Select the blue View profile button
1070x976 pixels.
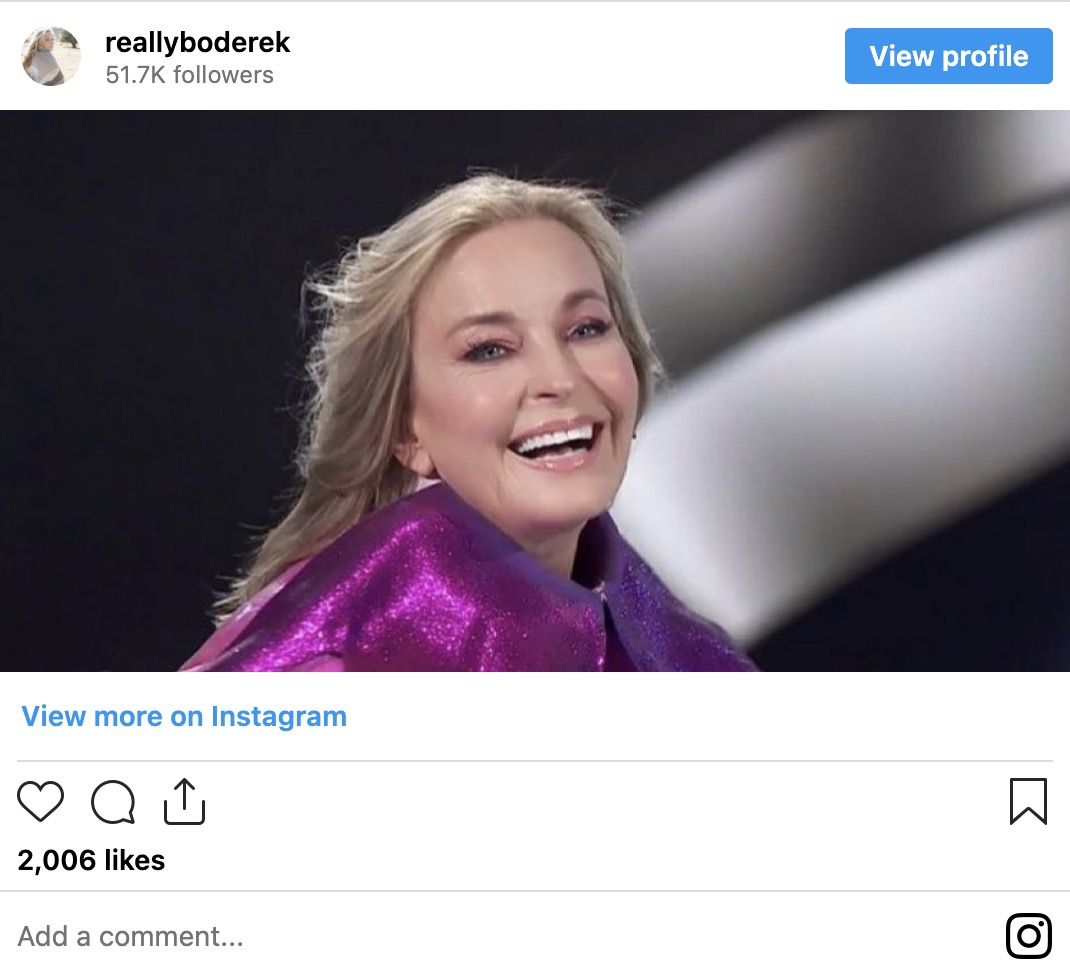[x=948, y=56]
